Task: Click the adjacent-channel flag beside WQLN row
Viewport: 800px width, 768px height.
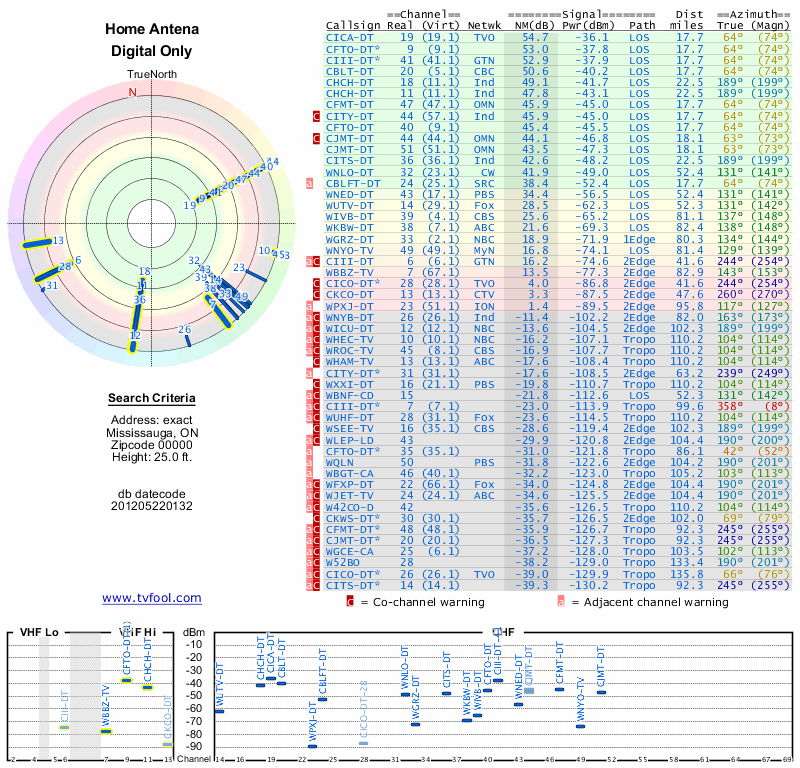Action: pos(309,462)
